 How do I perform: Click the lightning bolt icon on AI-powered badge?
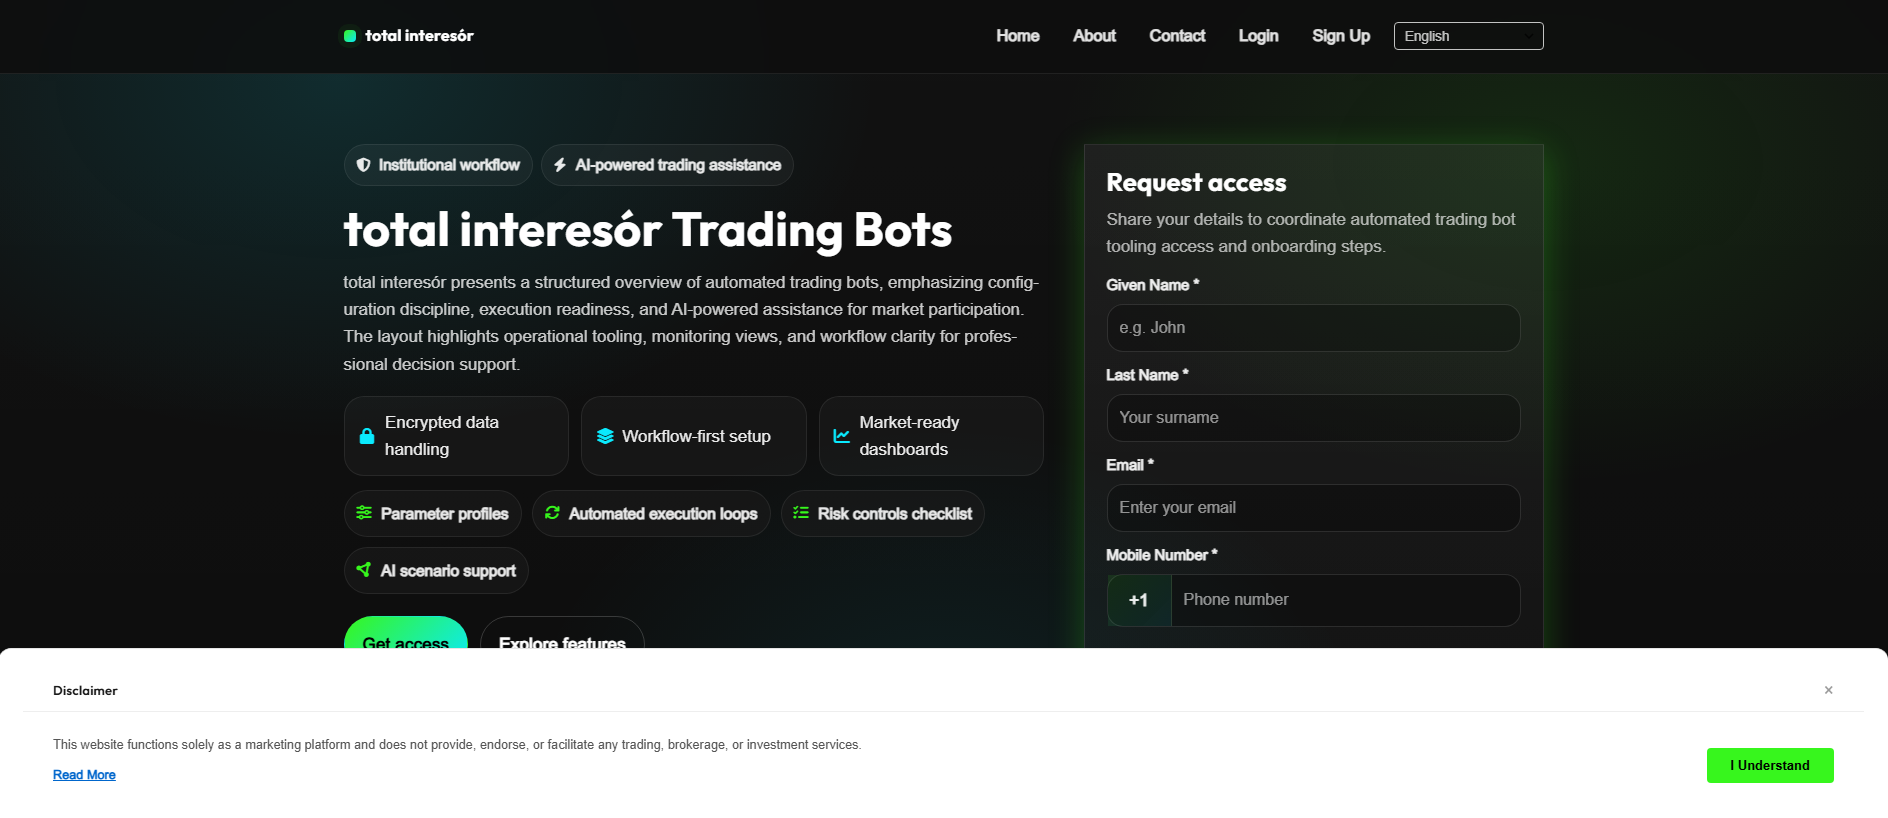coord(560,165)
